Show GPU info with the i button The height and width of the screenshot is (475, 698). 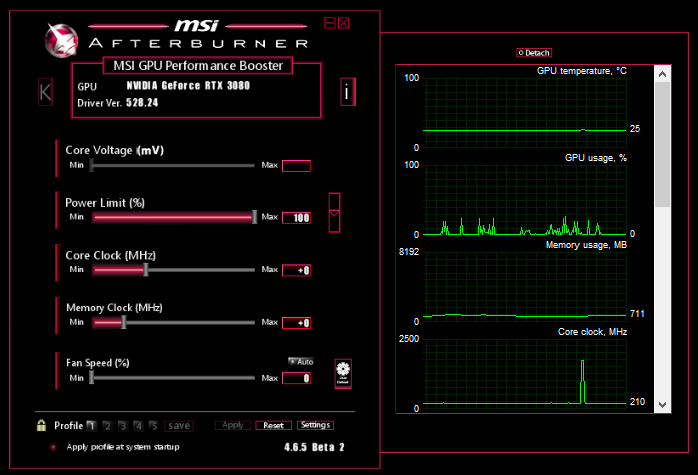[x=348, y=92]
